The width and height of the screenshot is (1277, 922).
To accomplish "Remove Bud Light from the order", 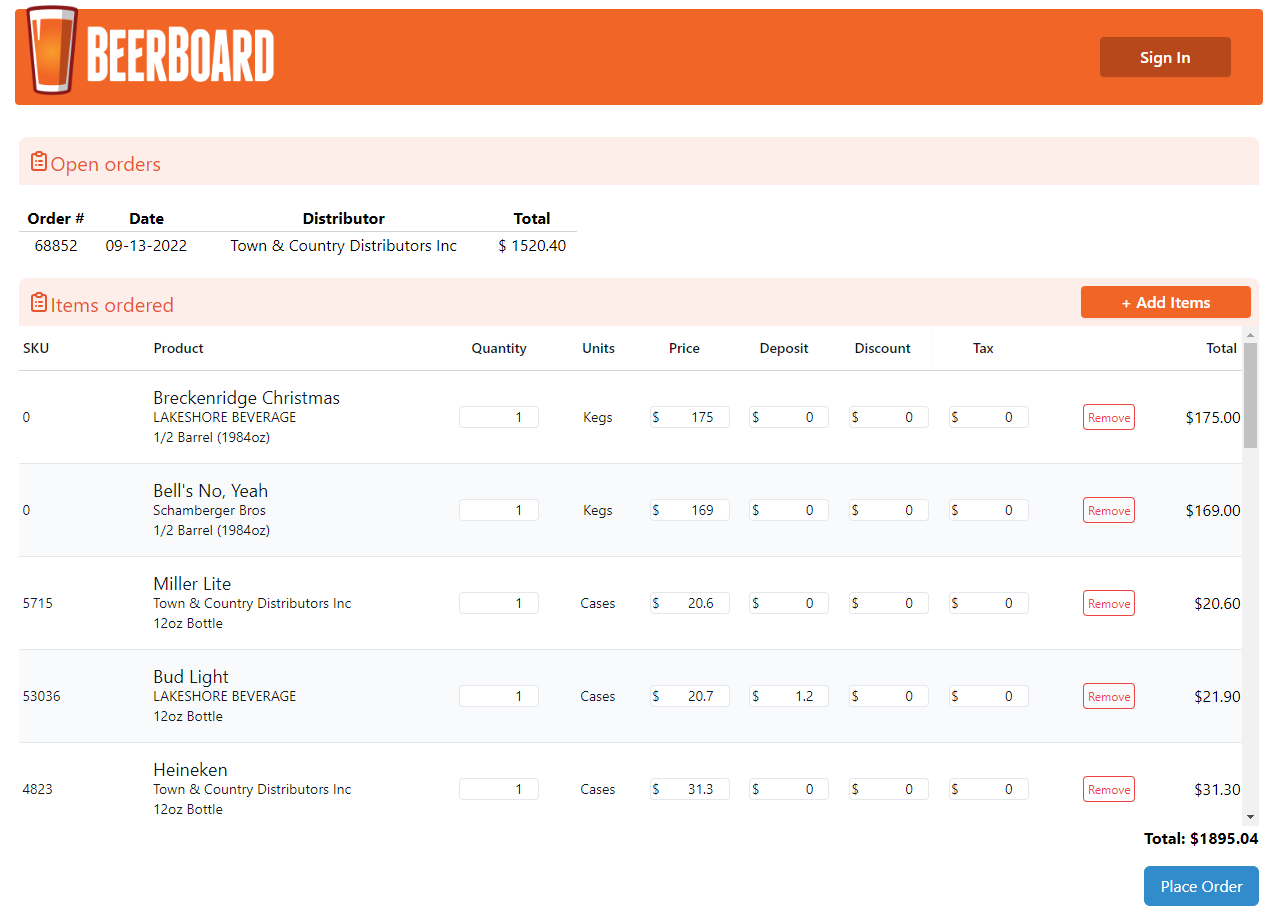I will click(x=1108, y=696).
